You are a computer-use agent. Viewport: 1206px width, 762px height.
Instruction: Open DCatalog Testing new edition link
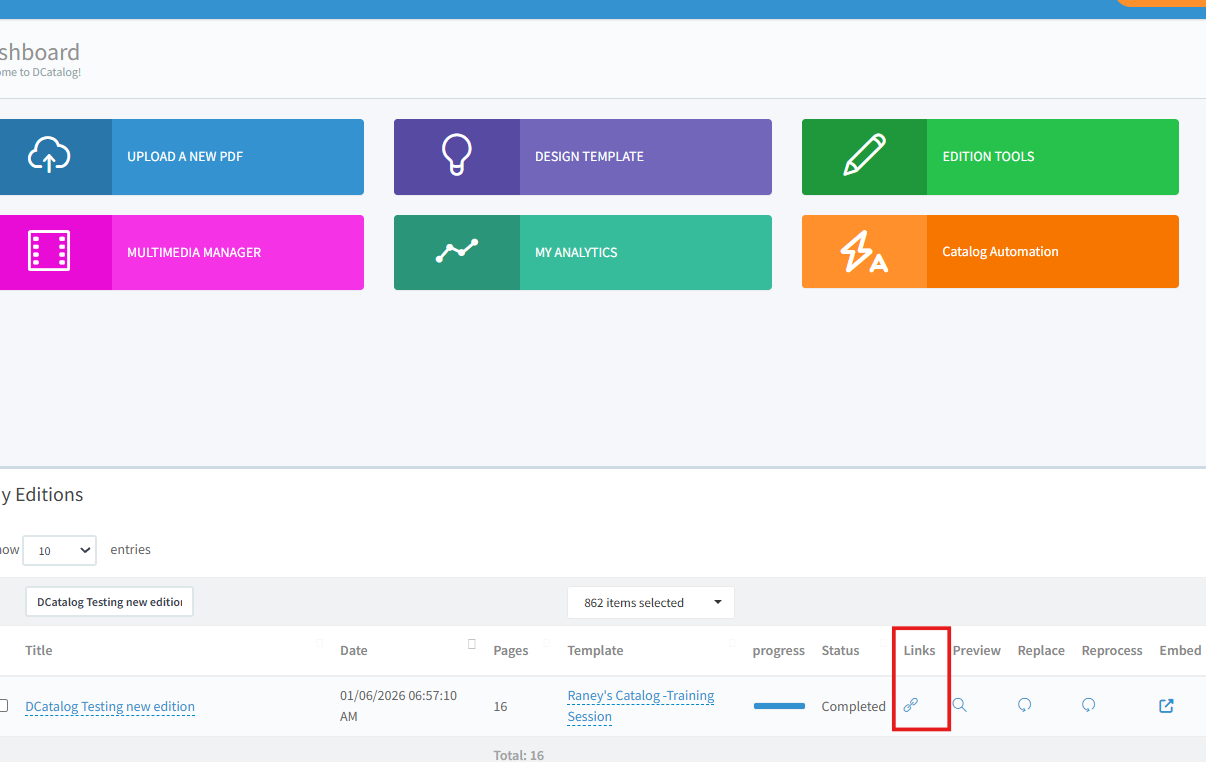click(110, 706)
